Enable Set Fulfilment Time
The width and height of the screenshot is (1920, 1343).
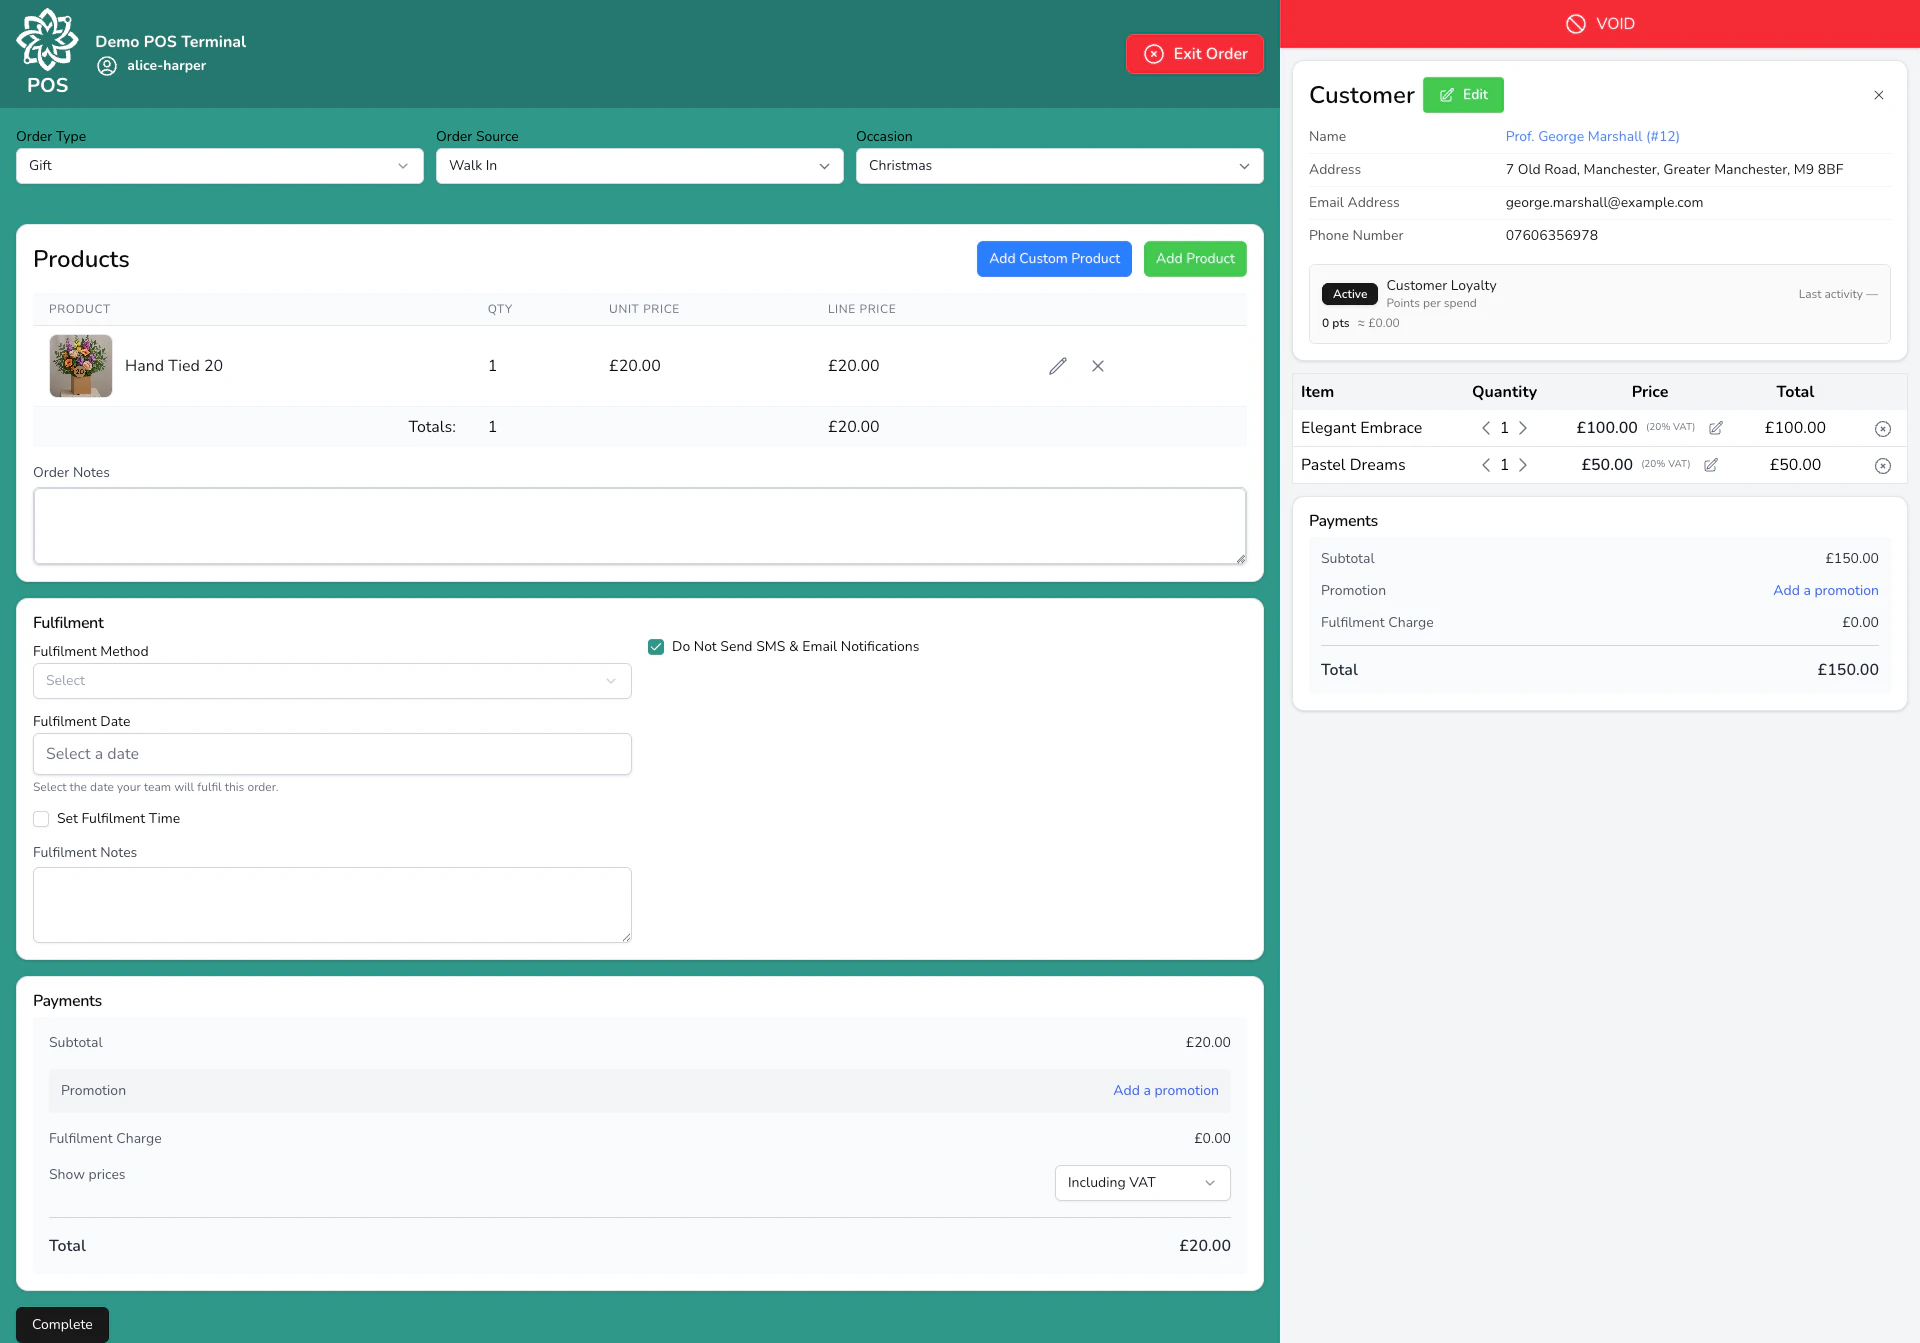pos(41,818)
